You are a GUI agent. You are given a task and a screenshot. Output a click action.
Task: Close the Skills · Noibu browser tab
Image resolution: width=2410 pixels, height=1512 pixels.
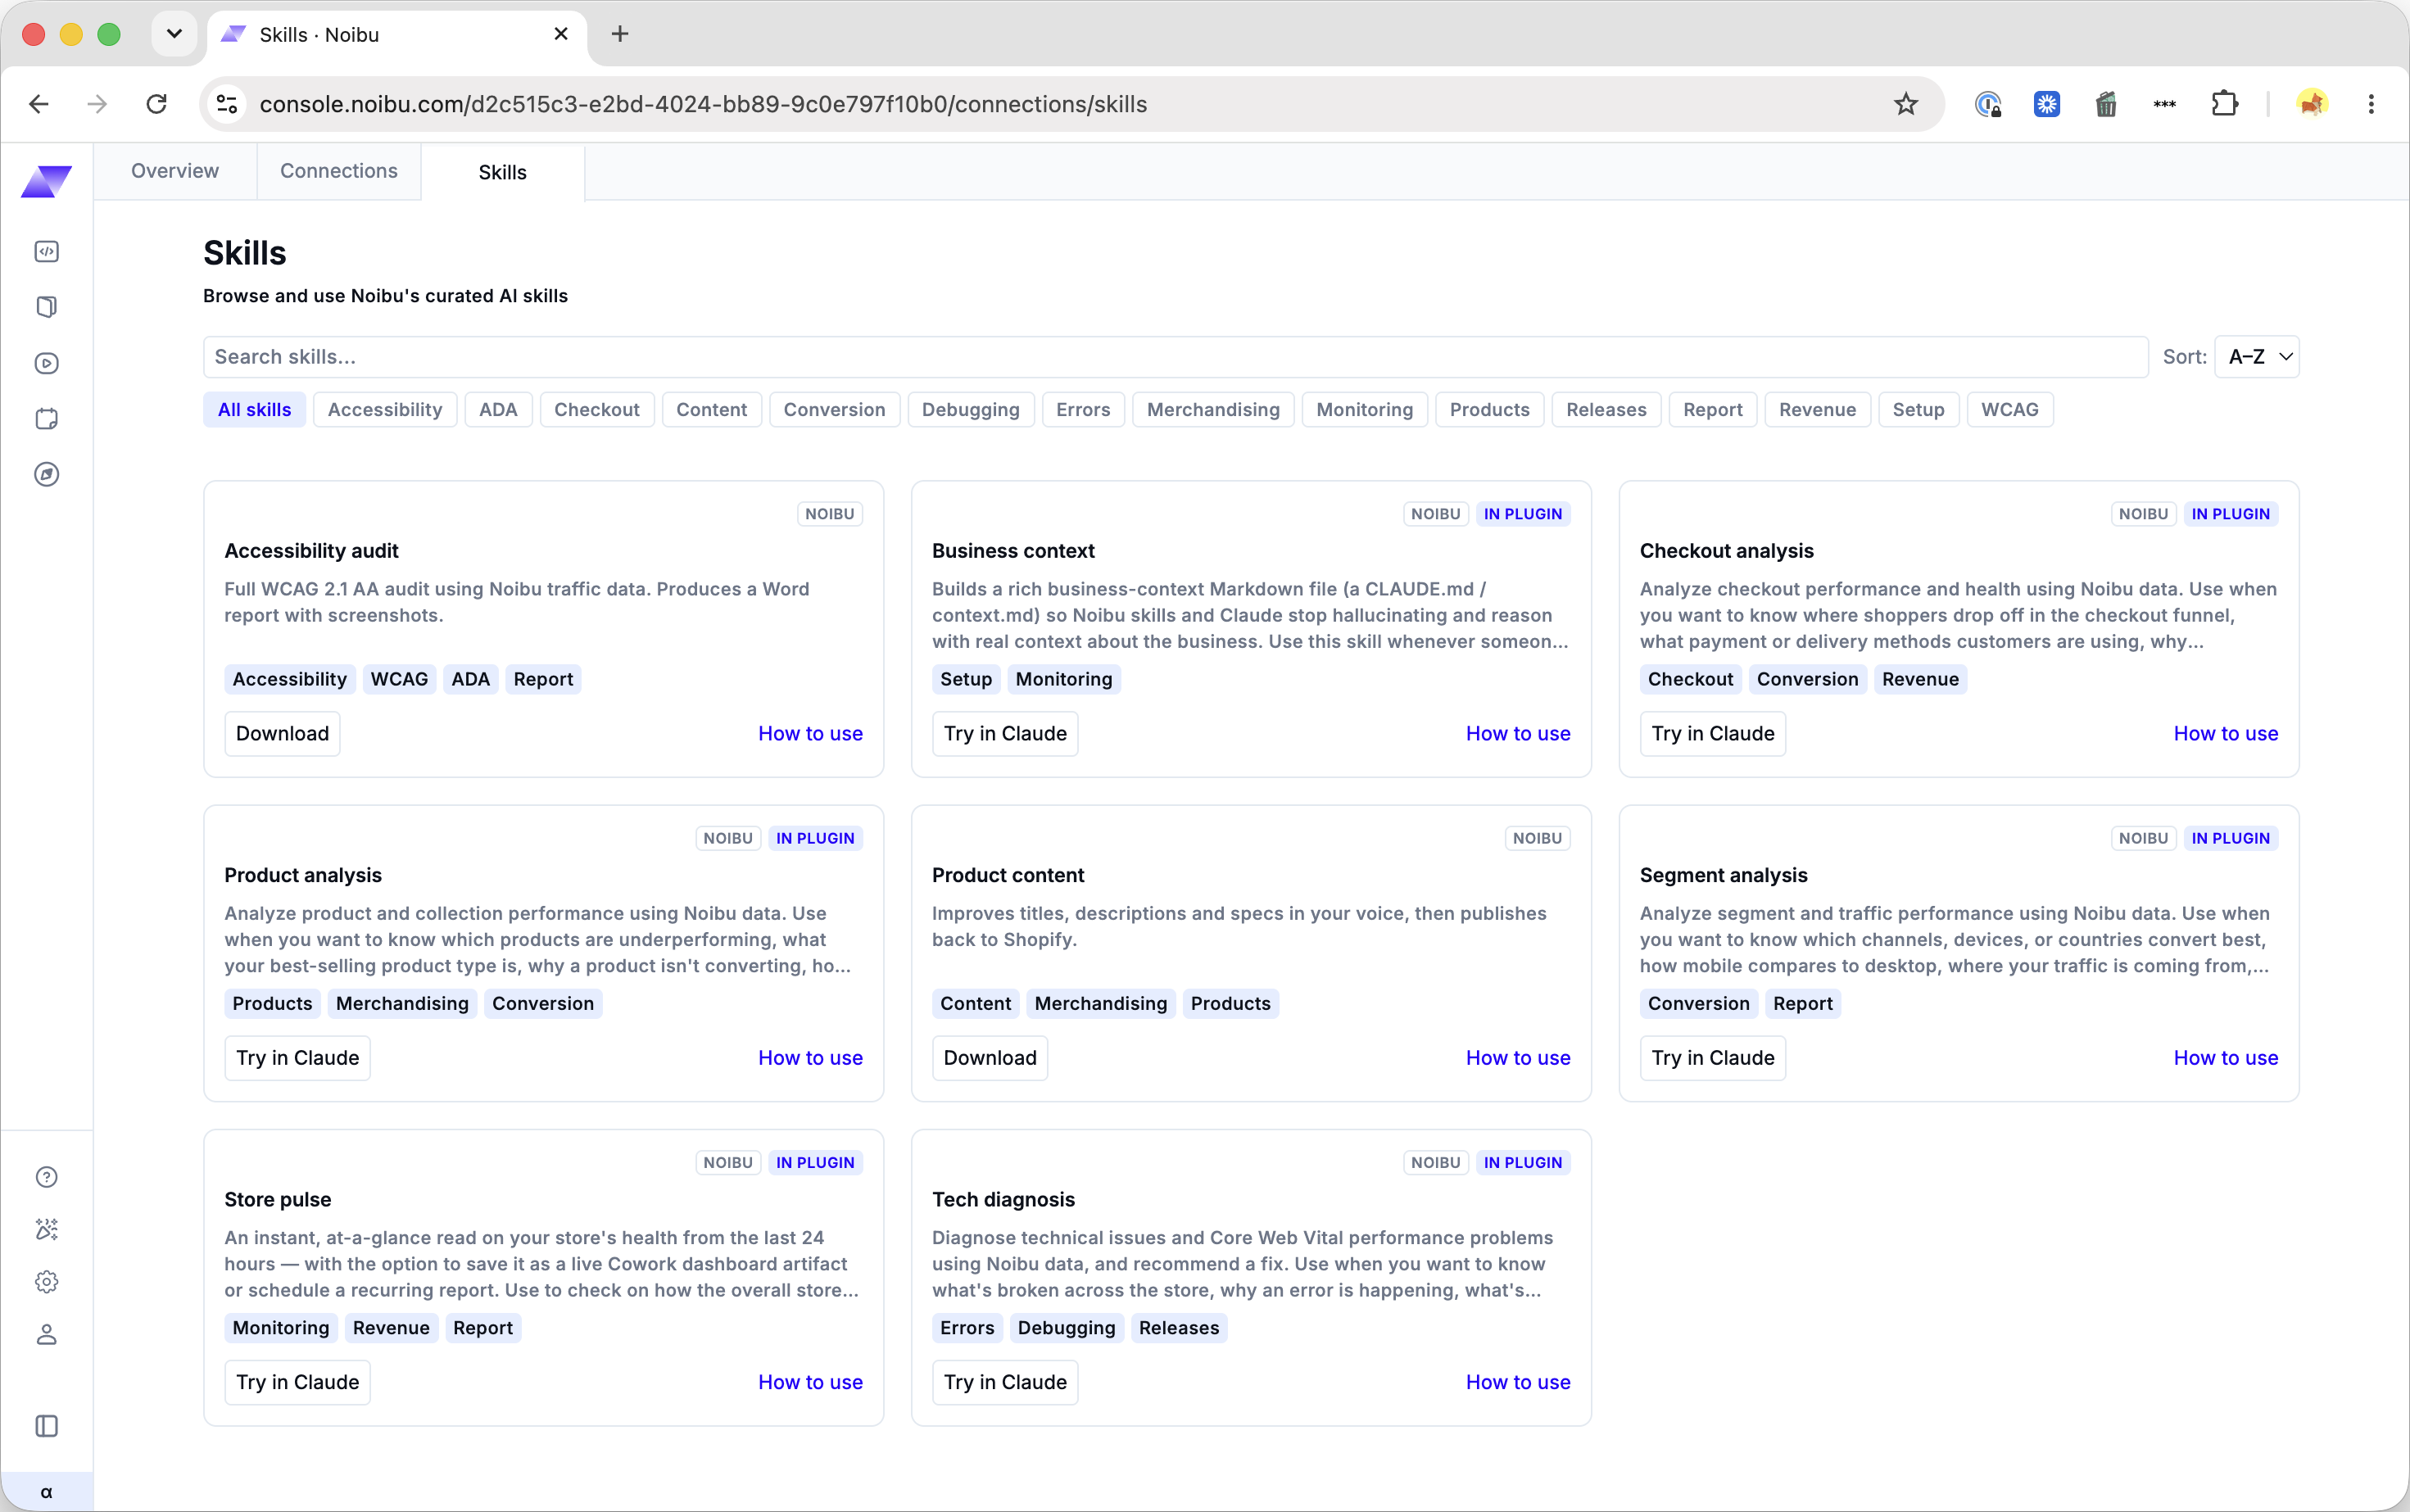click(x=561, y=34)
